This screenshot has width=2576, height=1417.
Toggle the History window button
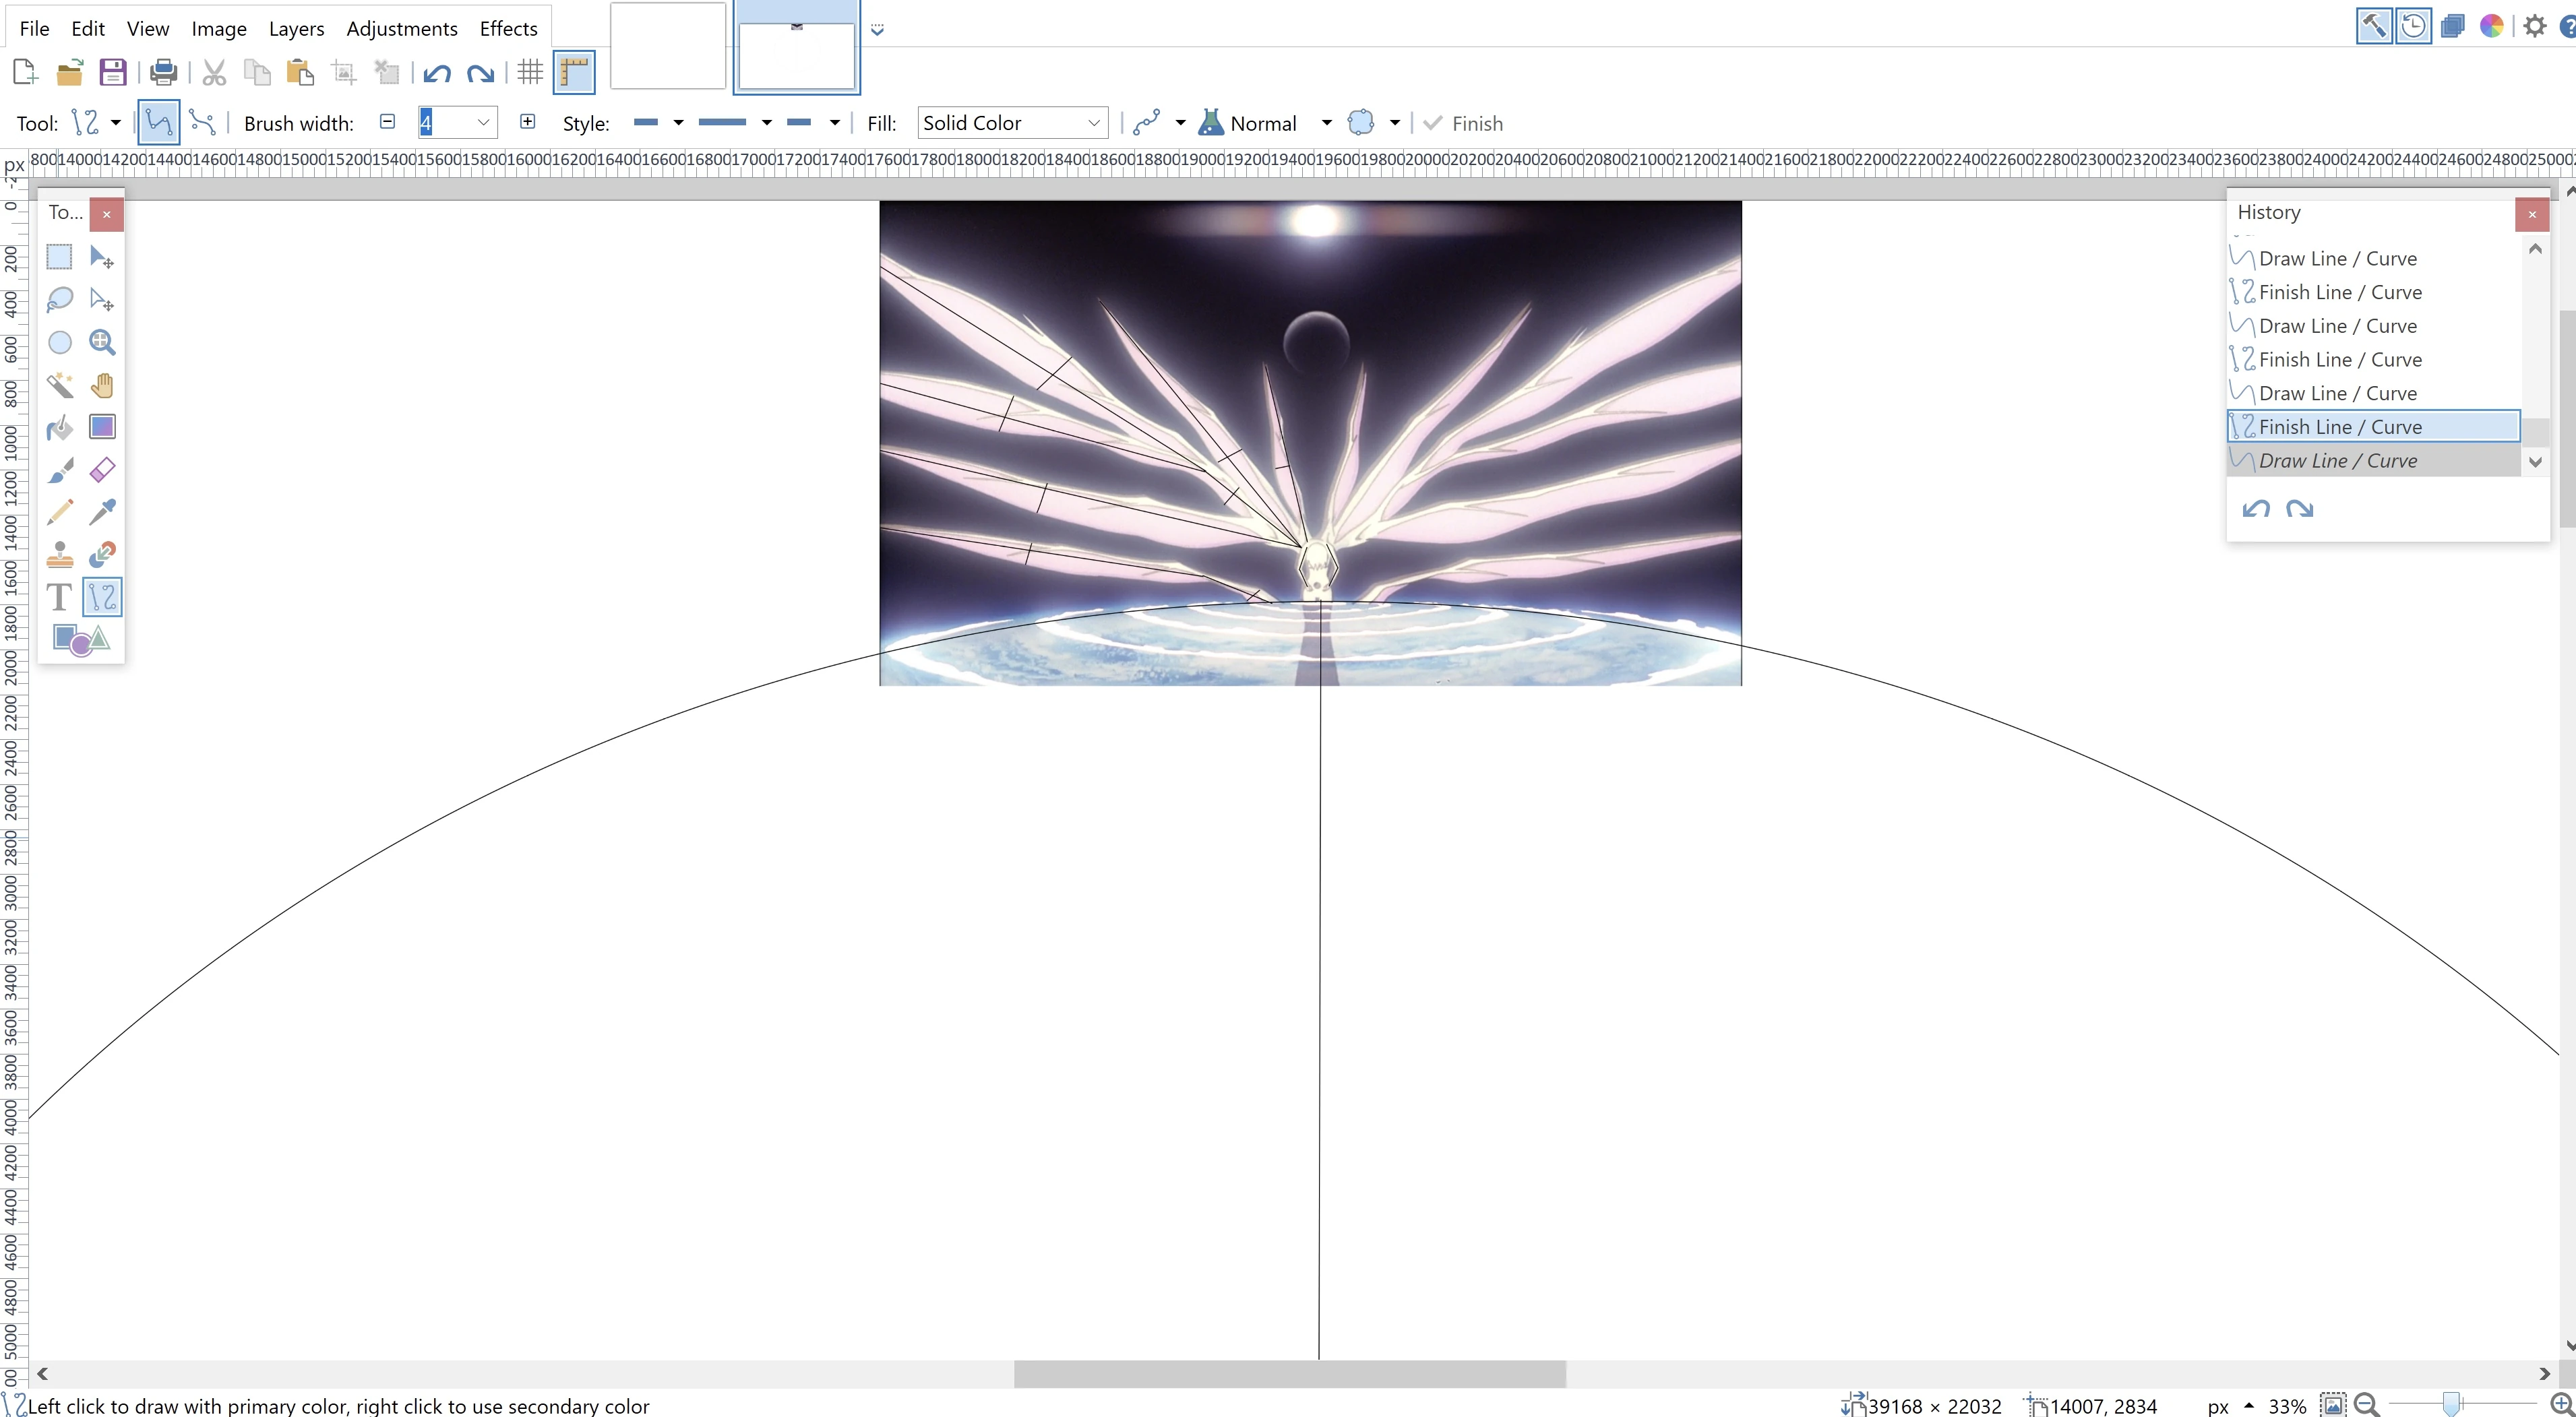pyautogui.click(x=2413, y=26)
